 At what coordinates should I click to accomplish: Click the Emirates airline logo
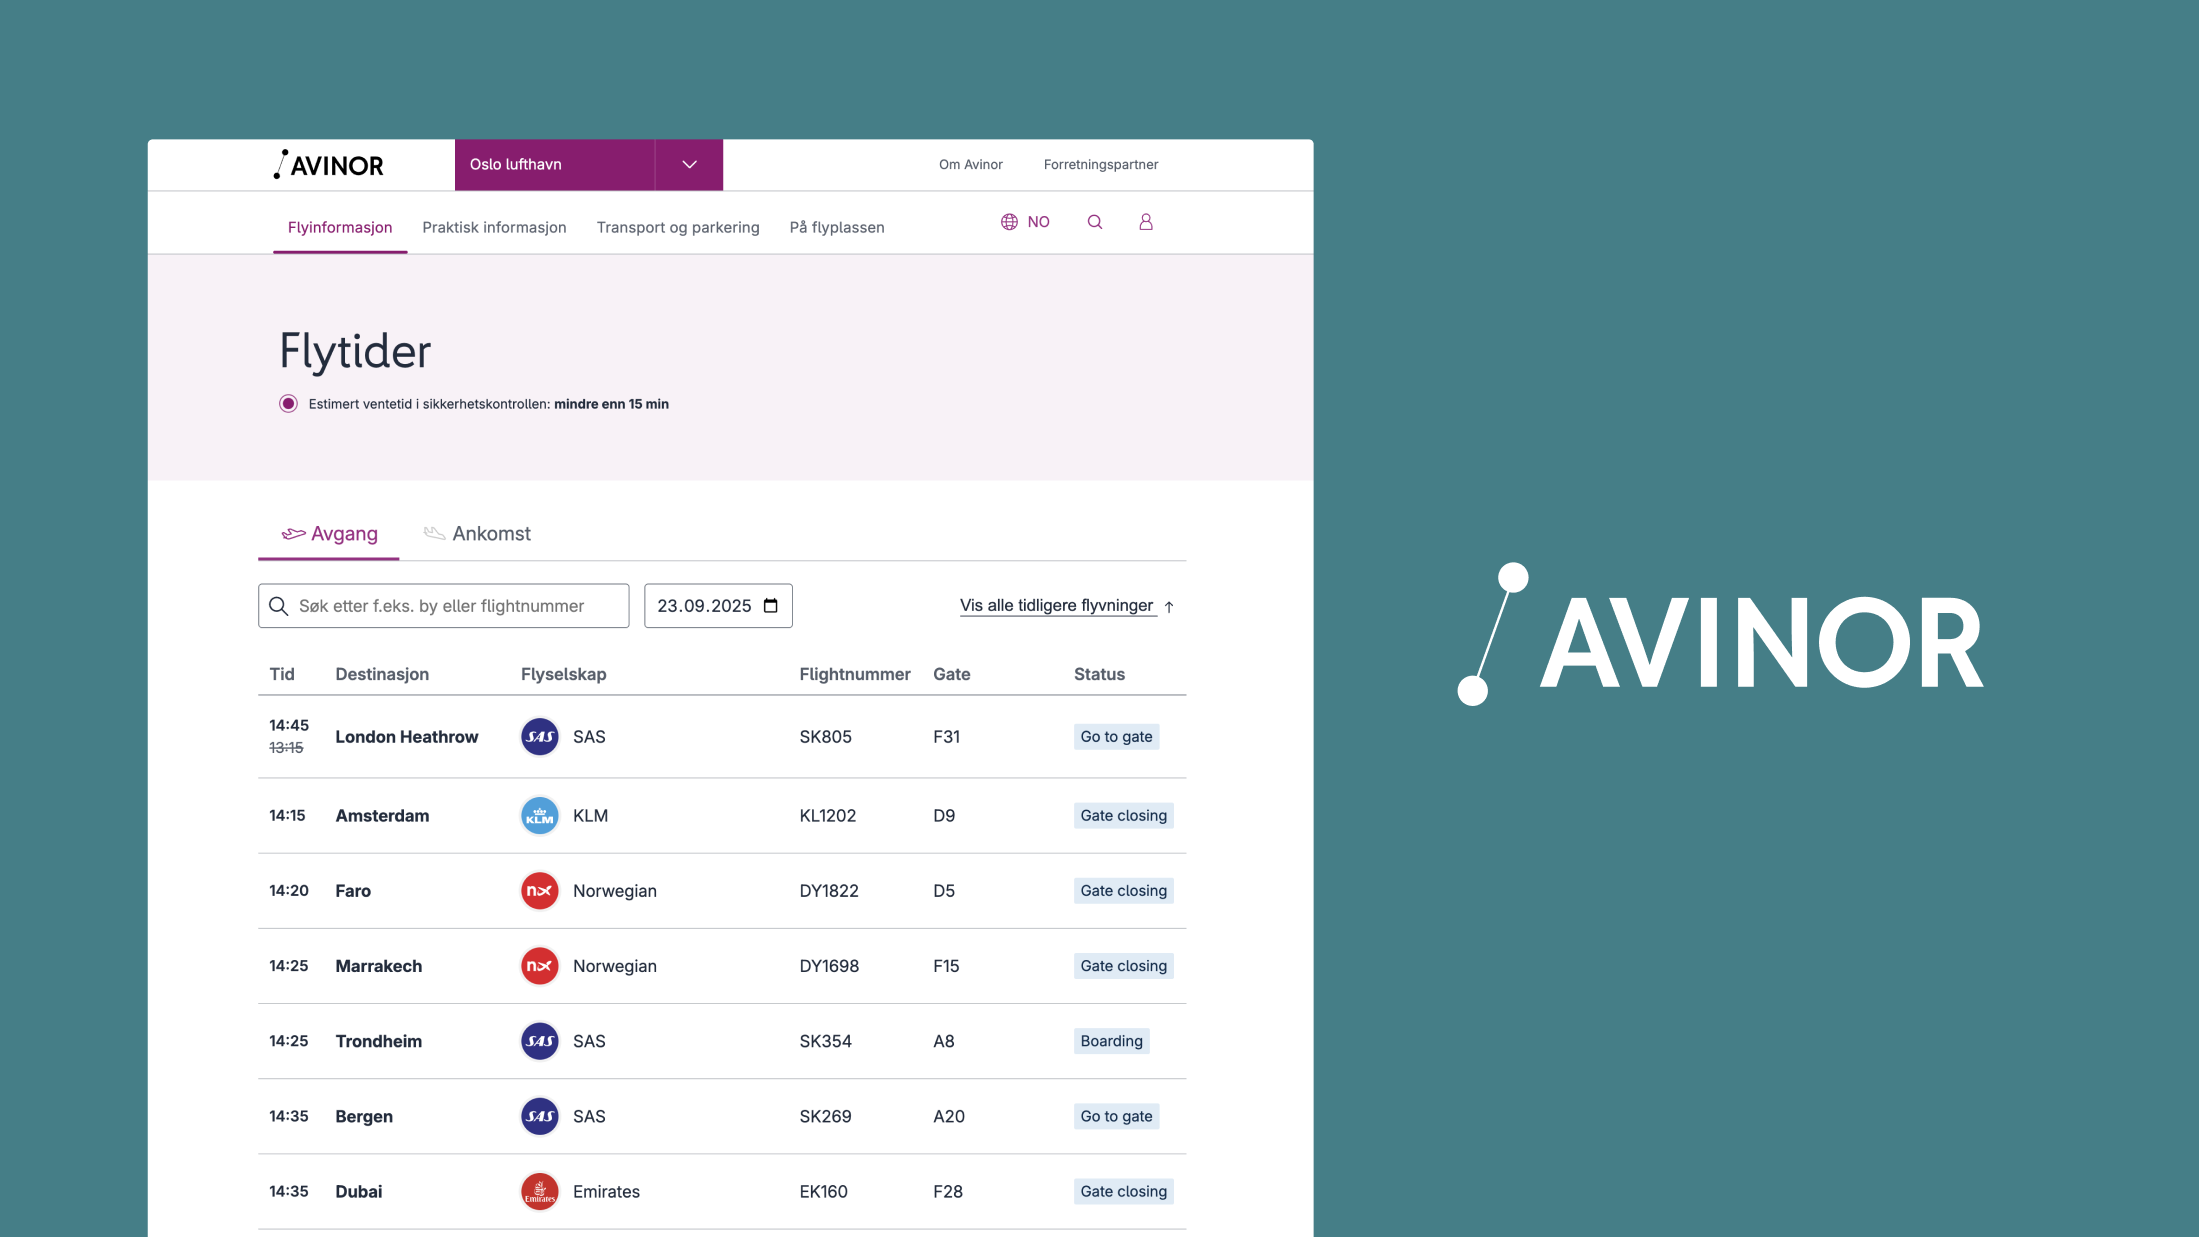540,1191
